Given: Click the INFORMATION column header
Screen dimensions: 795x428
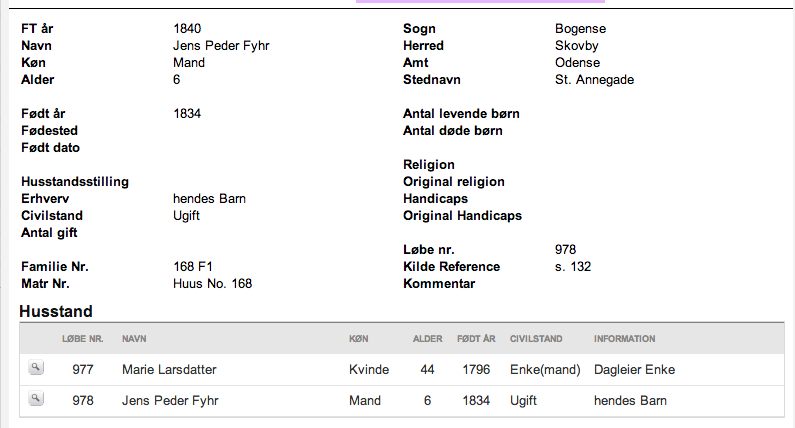Looking at the screenshot, I should coord(625,339).
